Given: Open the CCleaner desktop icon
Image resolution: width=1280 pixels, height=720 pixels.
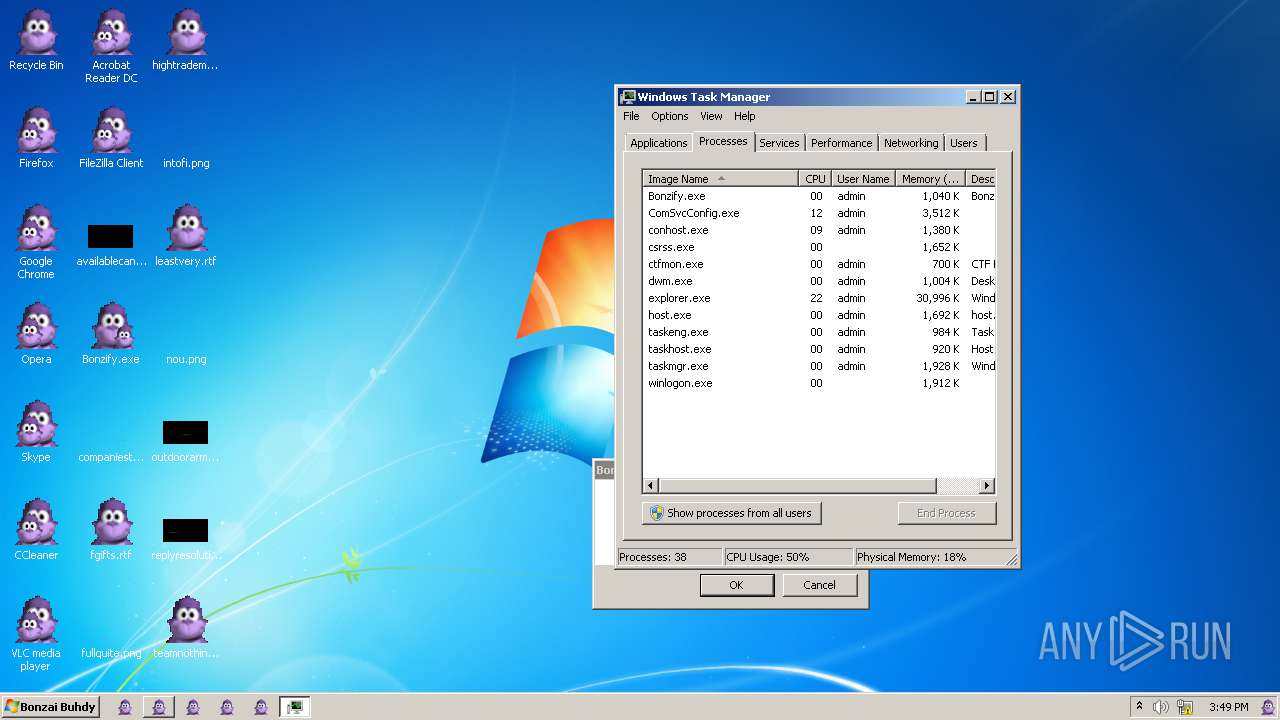Looking at the screenshot, I should pyautogui.click(x=36, y=531).
